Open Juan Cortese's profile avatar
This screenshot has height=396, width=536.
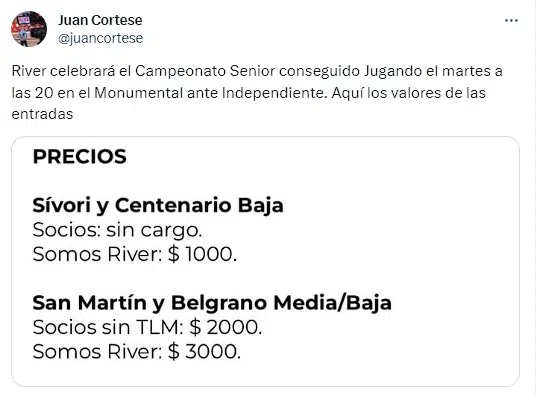(29, 29)
